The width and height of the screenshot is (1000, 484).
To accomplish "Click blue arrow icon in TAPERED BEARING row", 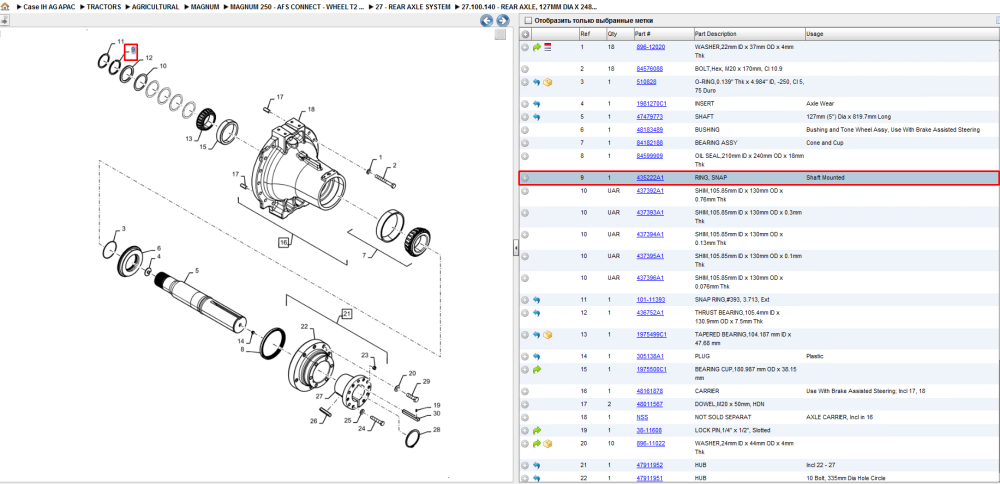I will (x=537, y=335).
